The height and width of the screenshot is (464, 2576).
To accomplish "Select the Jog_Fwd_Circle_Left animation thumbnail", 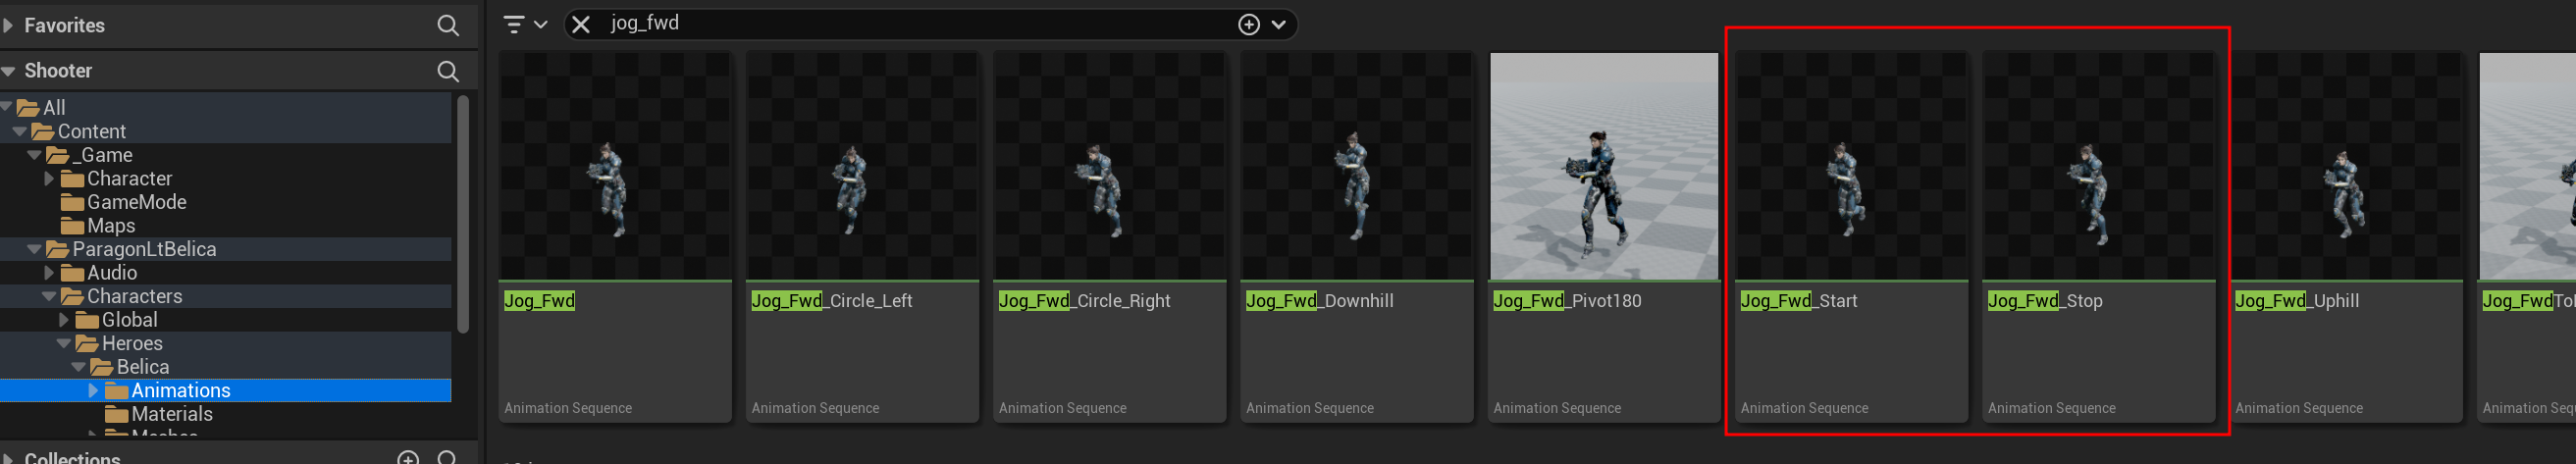I will (x=863, y=166).
